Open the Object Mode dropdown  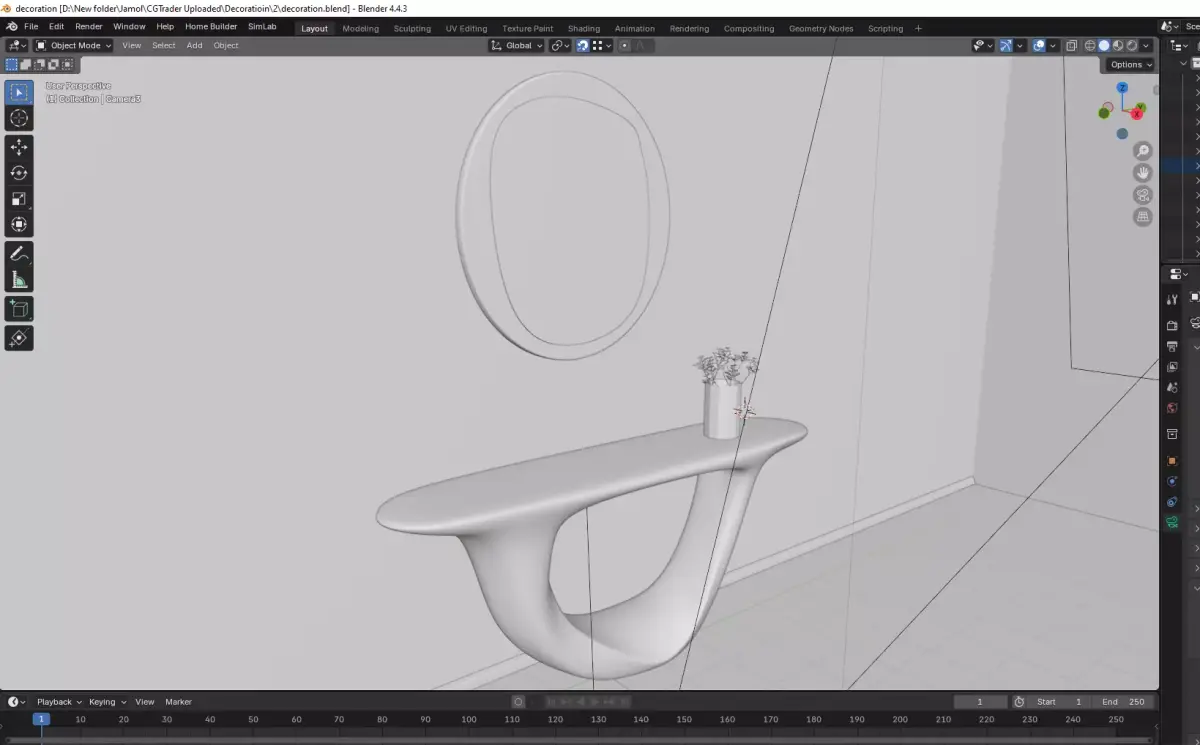pyautogui.click(x=75, y=45)
